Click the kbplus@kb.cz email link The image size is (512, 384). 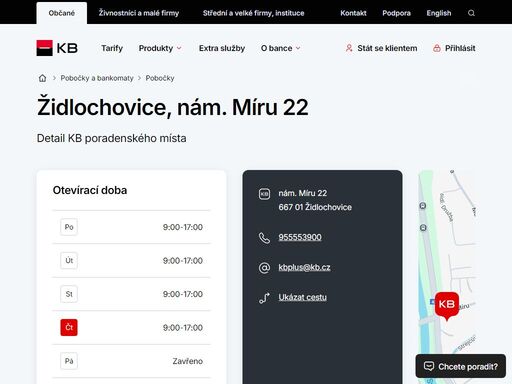coord(304,267)
